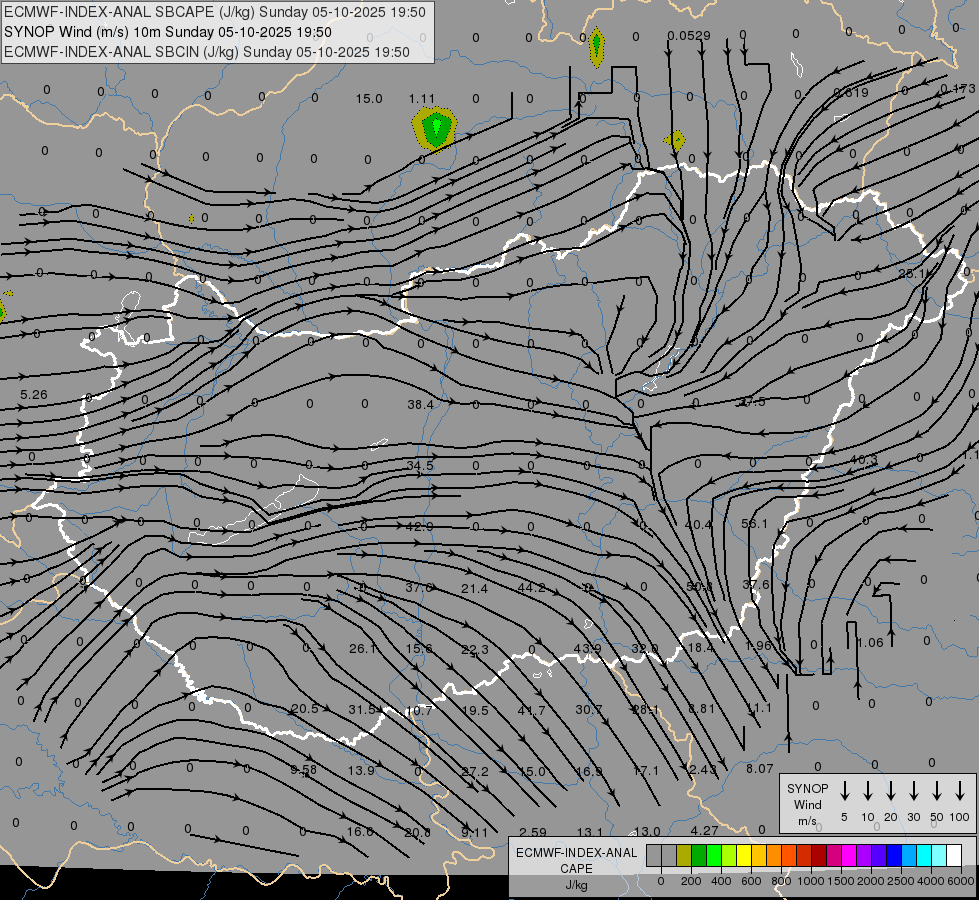
Task: Click the map value 43.9
Action: [x=588, y=649]
